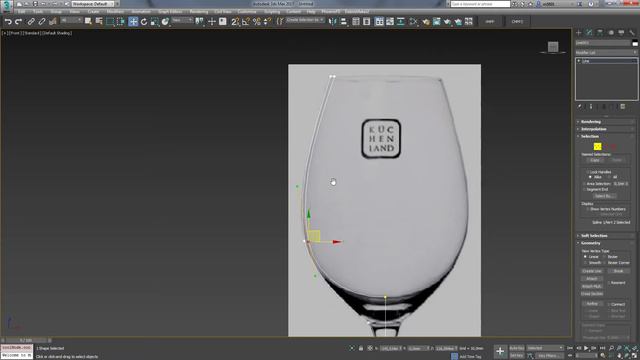The width and height of the screenshot is (640, 360).
Task: Switch to Utilities tab in command panel
Action: (632, 33)
